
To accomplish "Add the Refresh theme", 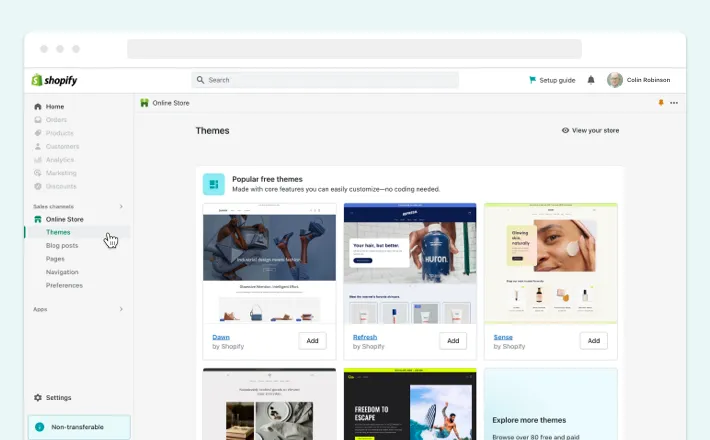I will [453, 341].
